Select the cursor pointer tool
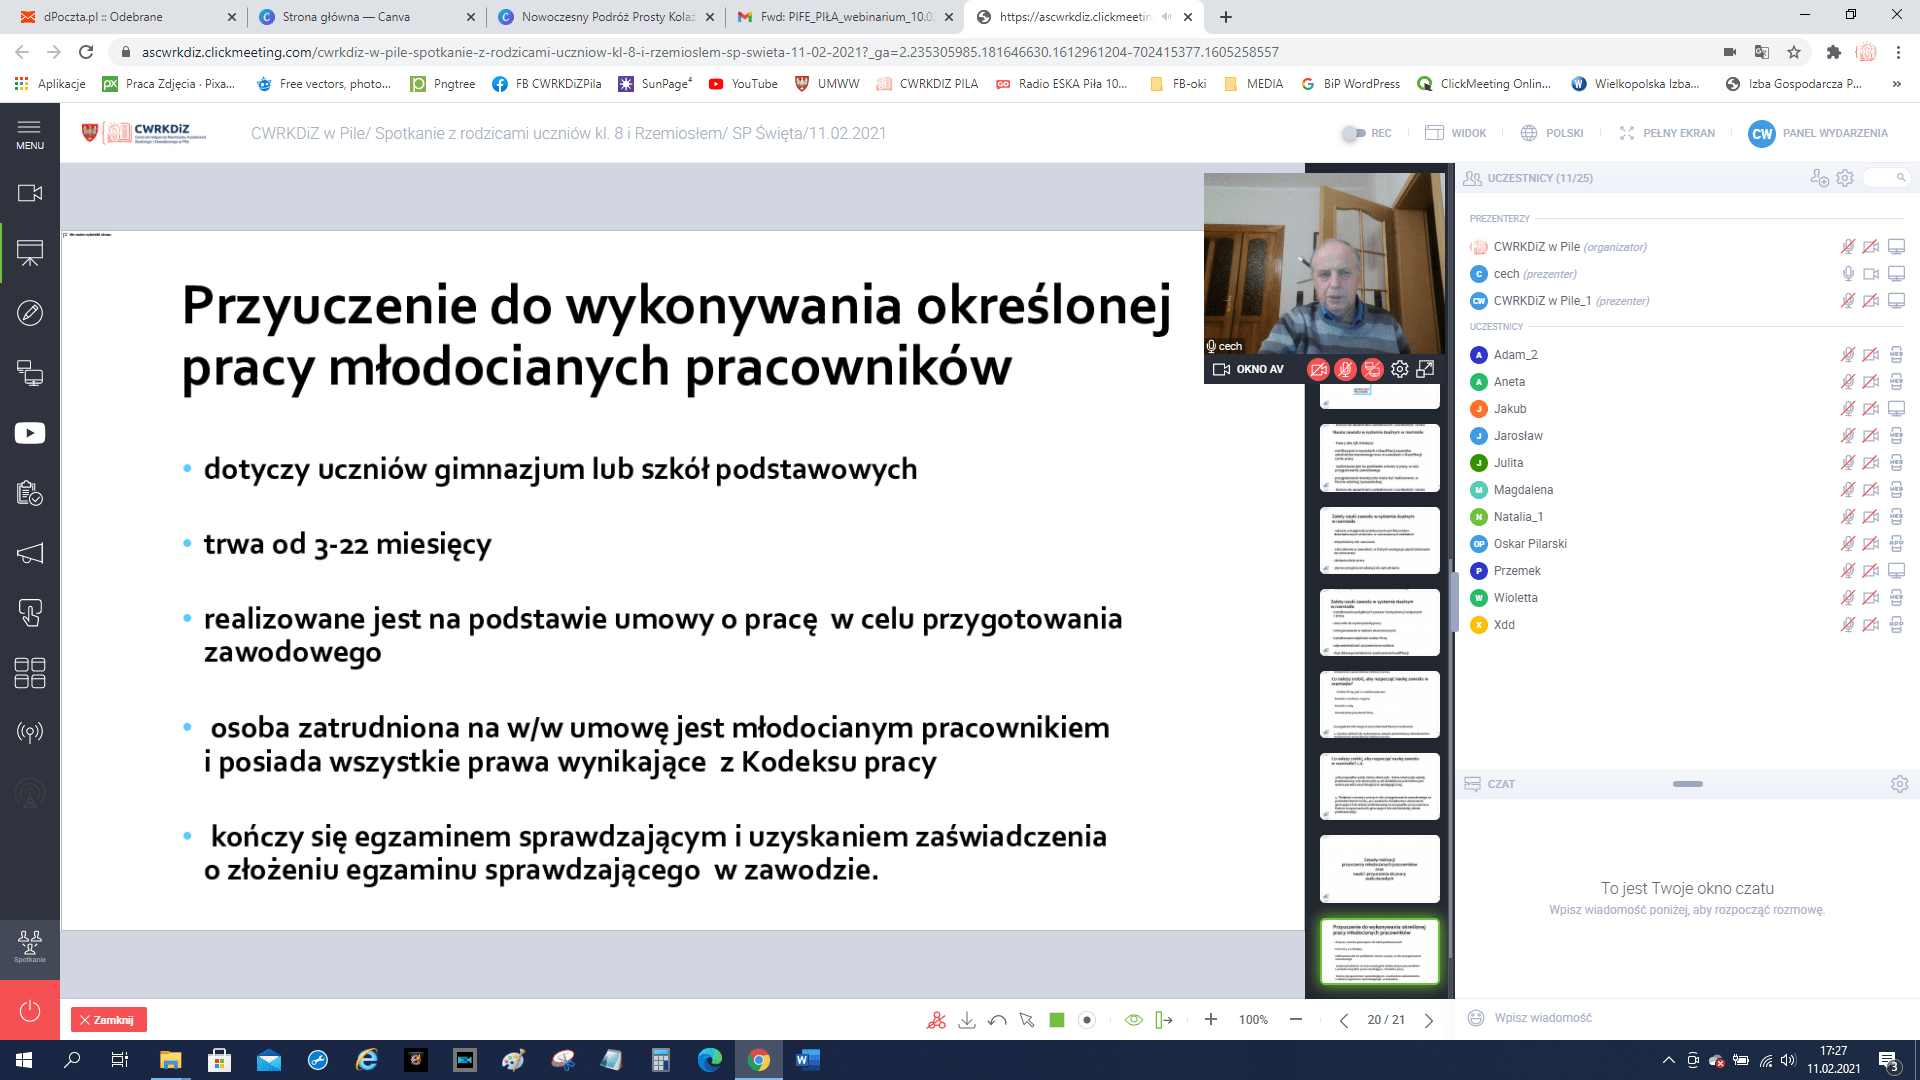This screenshot has height=1080, width=1920. point(1027,1020)
